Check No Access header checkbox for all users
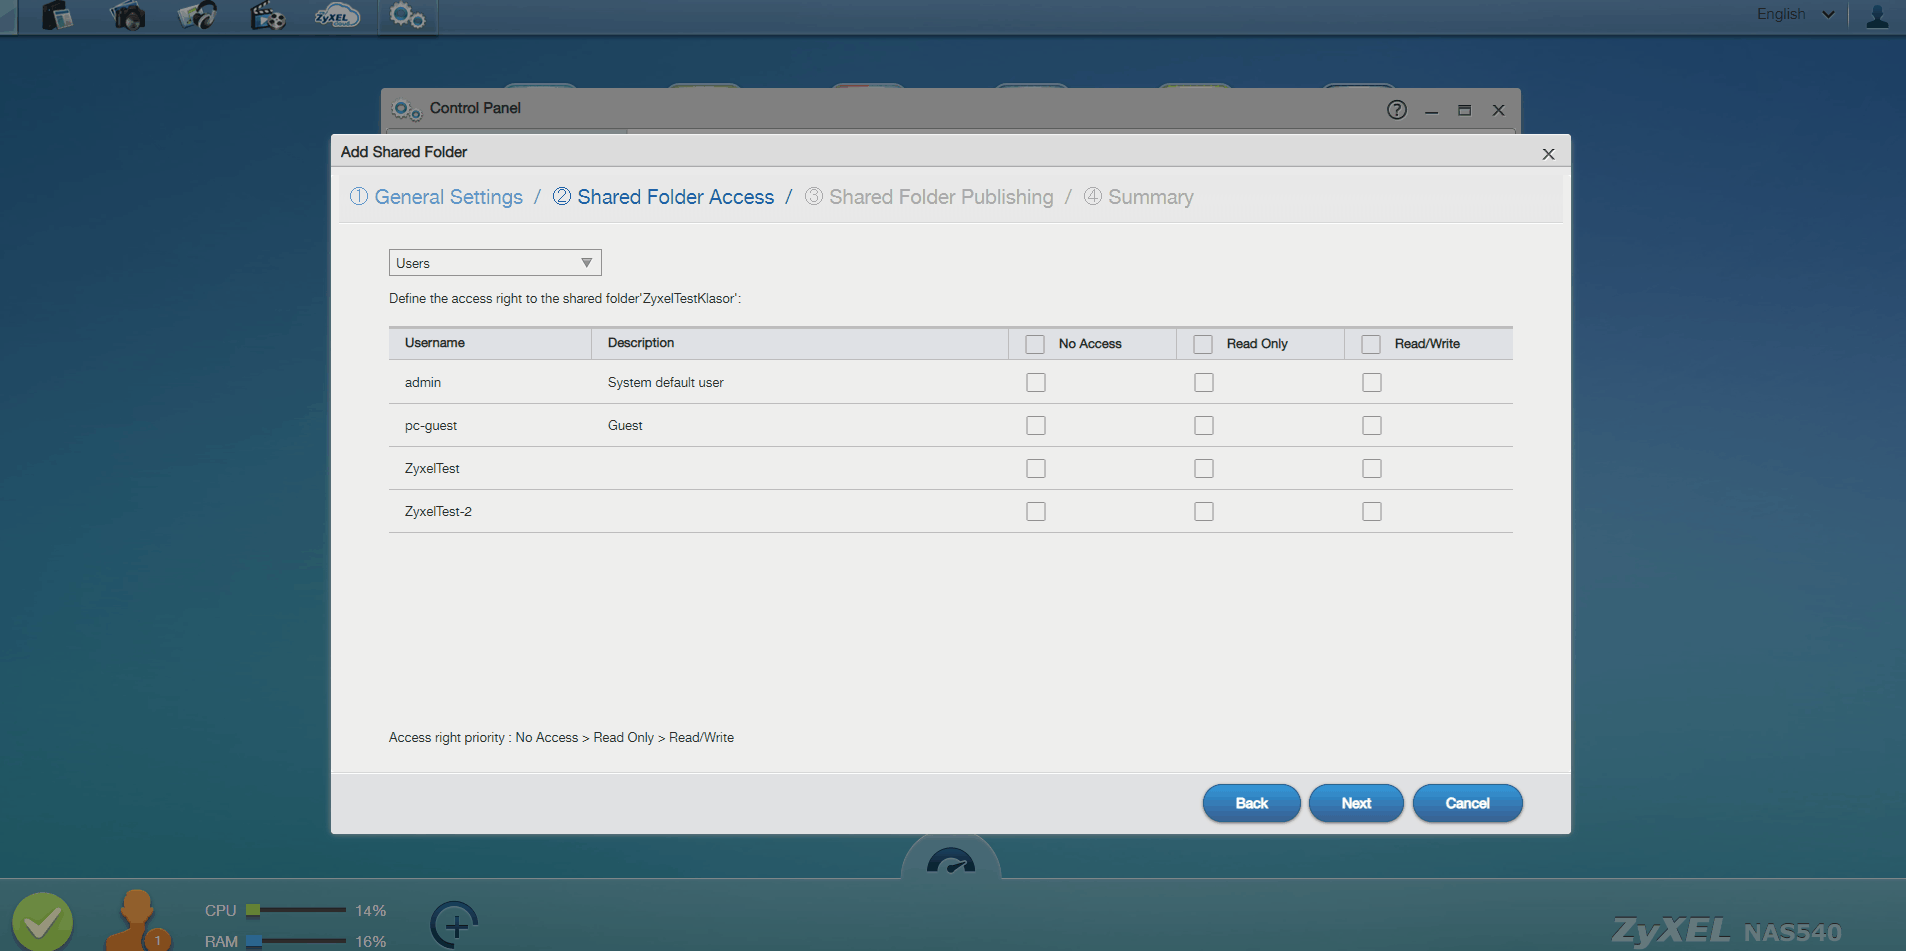The image size is (1906, 951). coord(1035,344)
